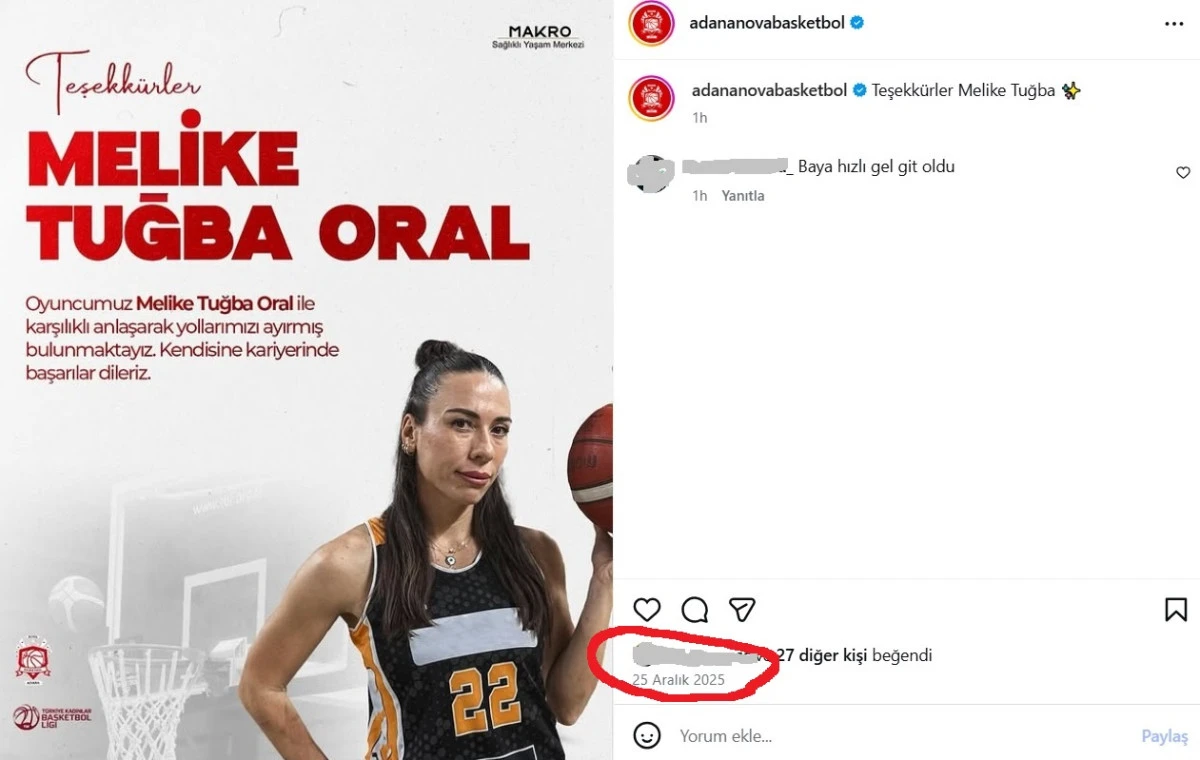Like the comment using small heart
This screenshot has width=1200, height=760.
pos(1183,173)
